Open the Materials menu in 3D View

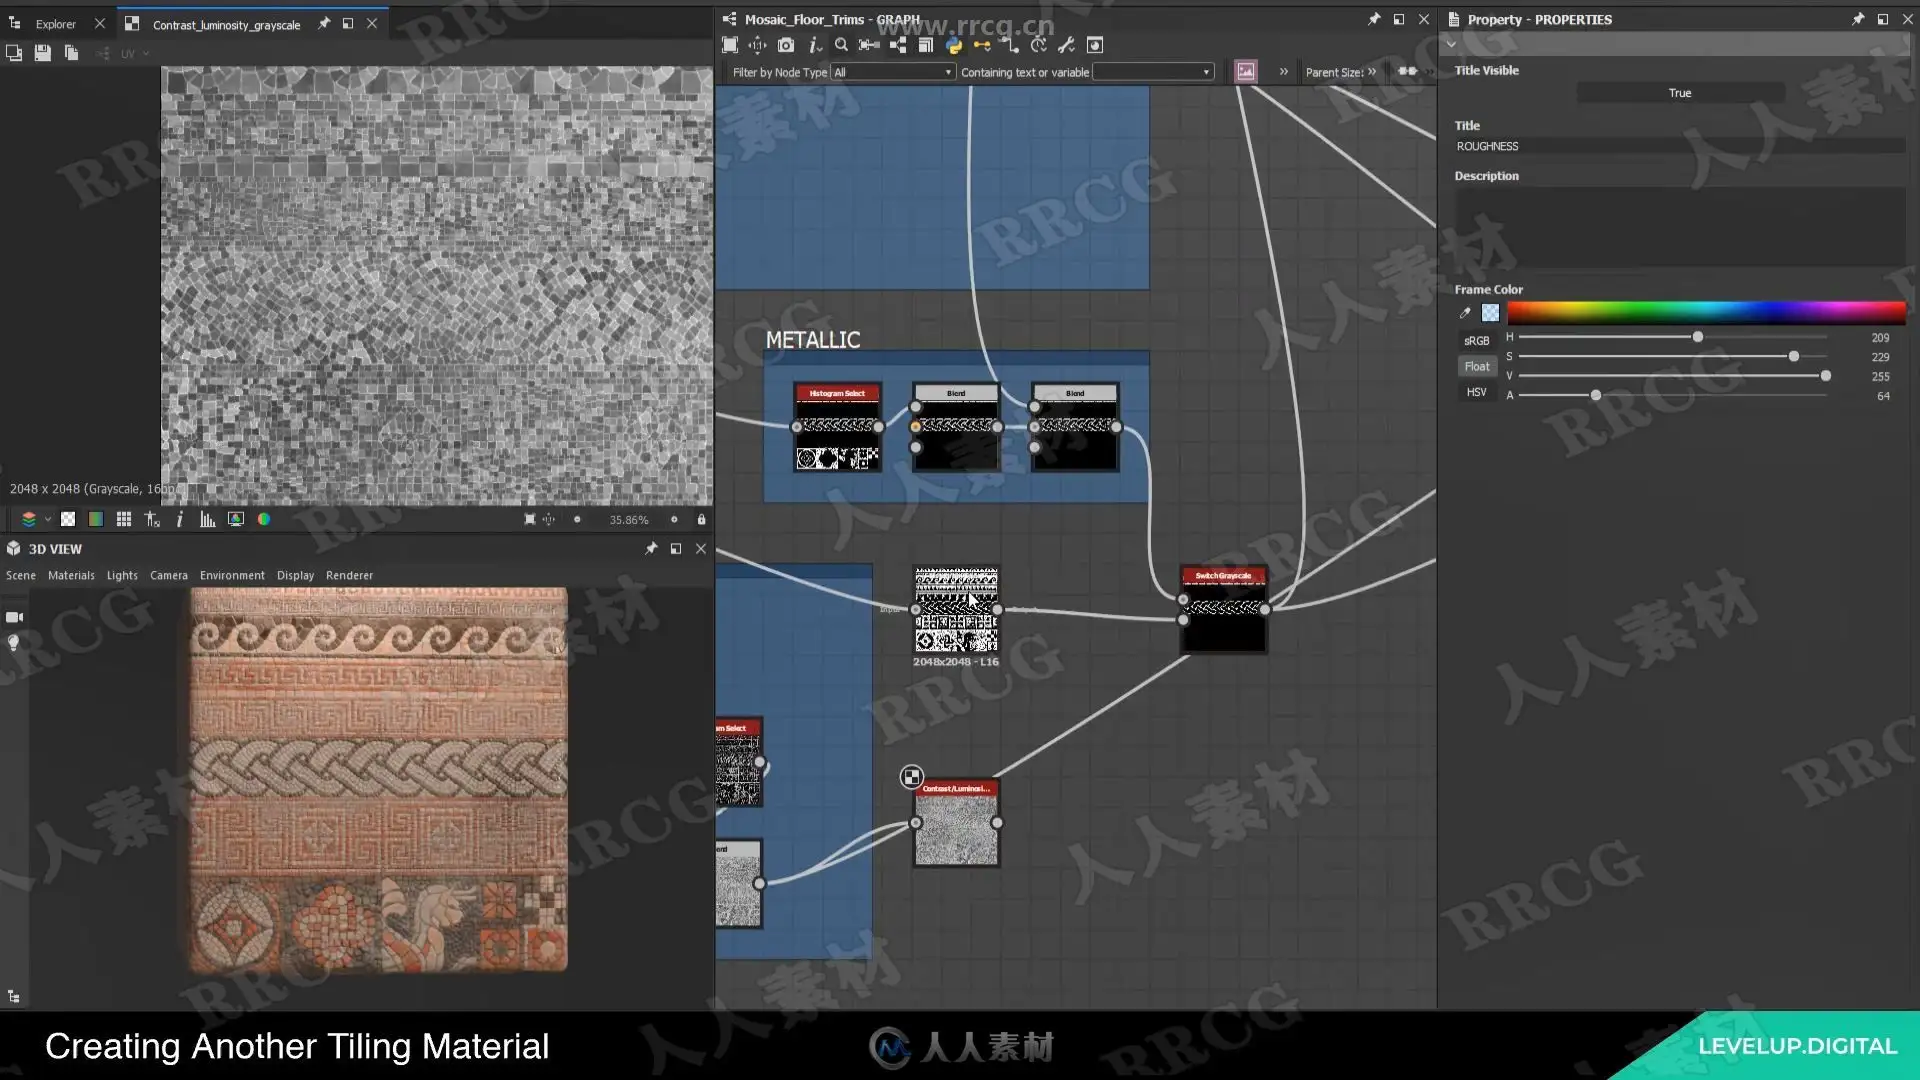pyautogui.click(x=71, y=575)
